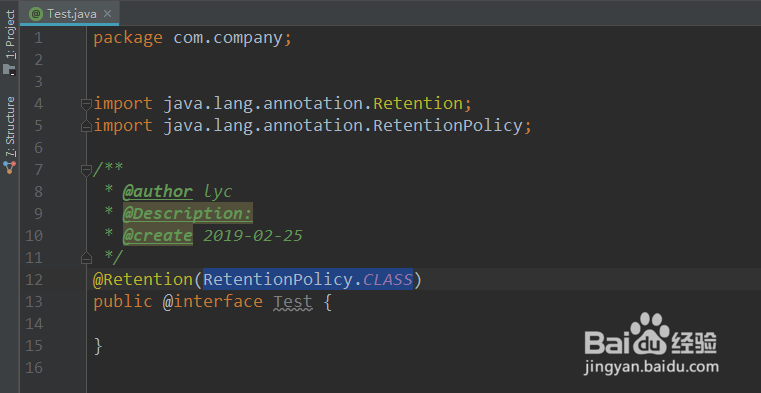
Task: Click the package keyword on line 1
Action: coord(128,38)
